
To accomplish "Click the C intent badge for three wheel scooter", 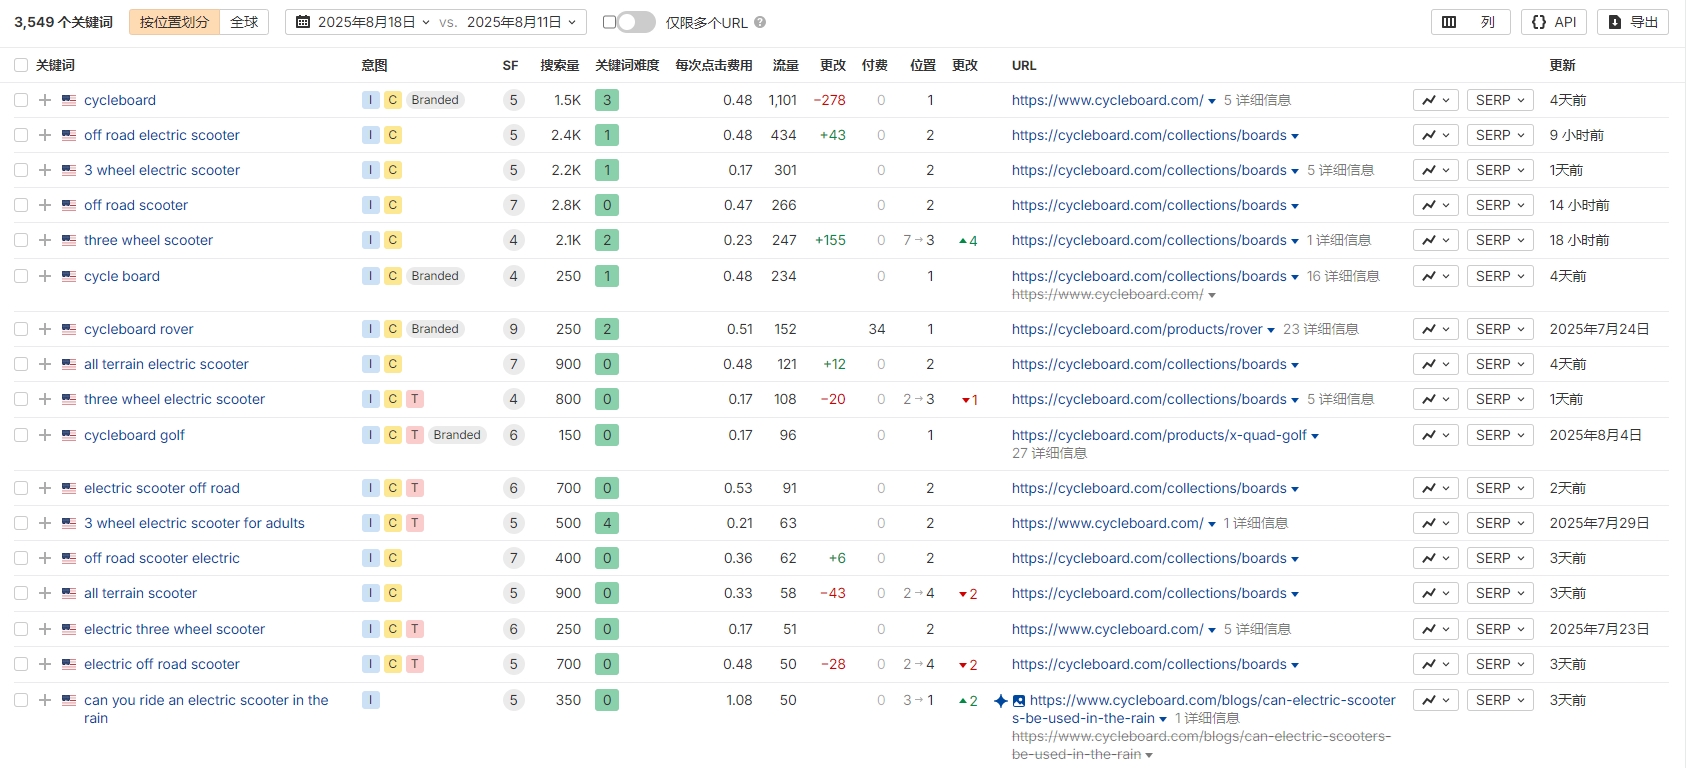I will 393,240.
